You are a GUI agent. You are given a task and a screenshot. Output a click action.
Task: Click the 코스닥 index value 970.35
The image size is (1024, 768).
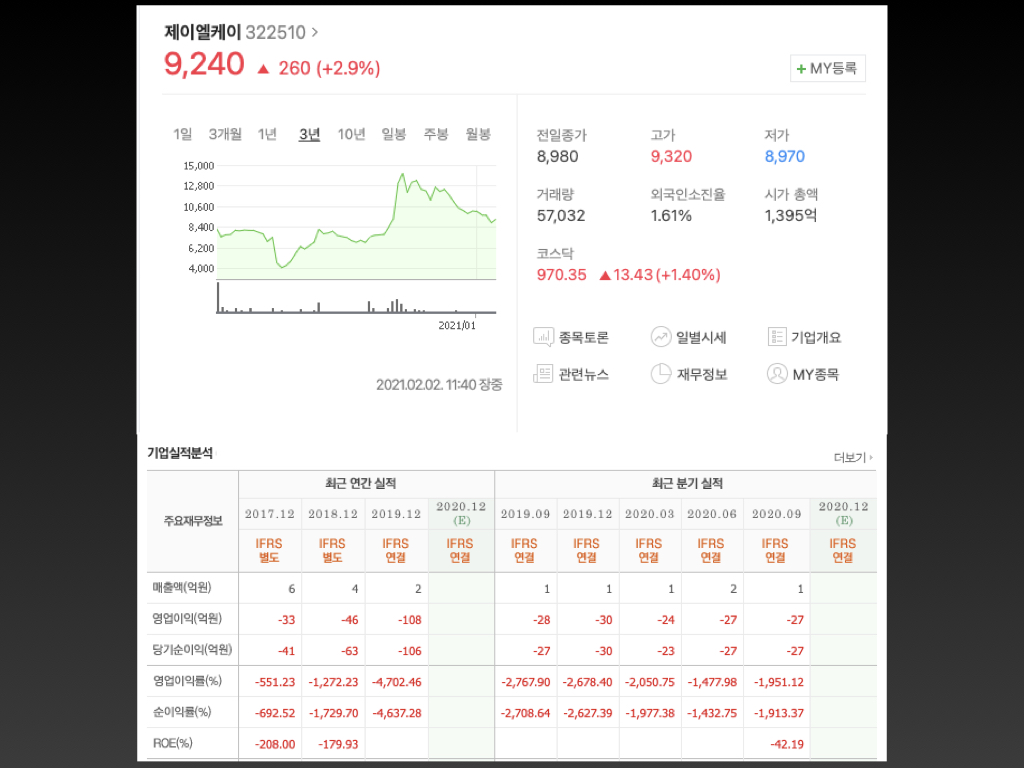pos(562,275)
